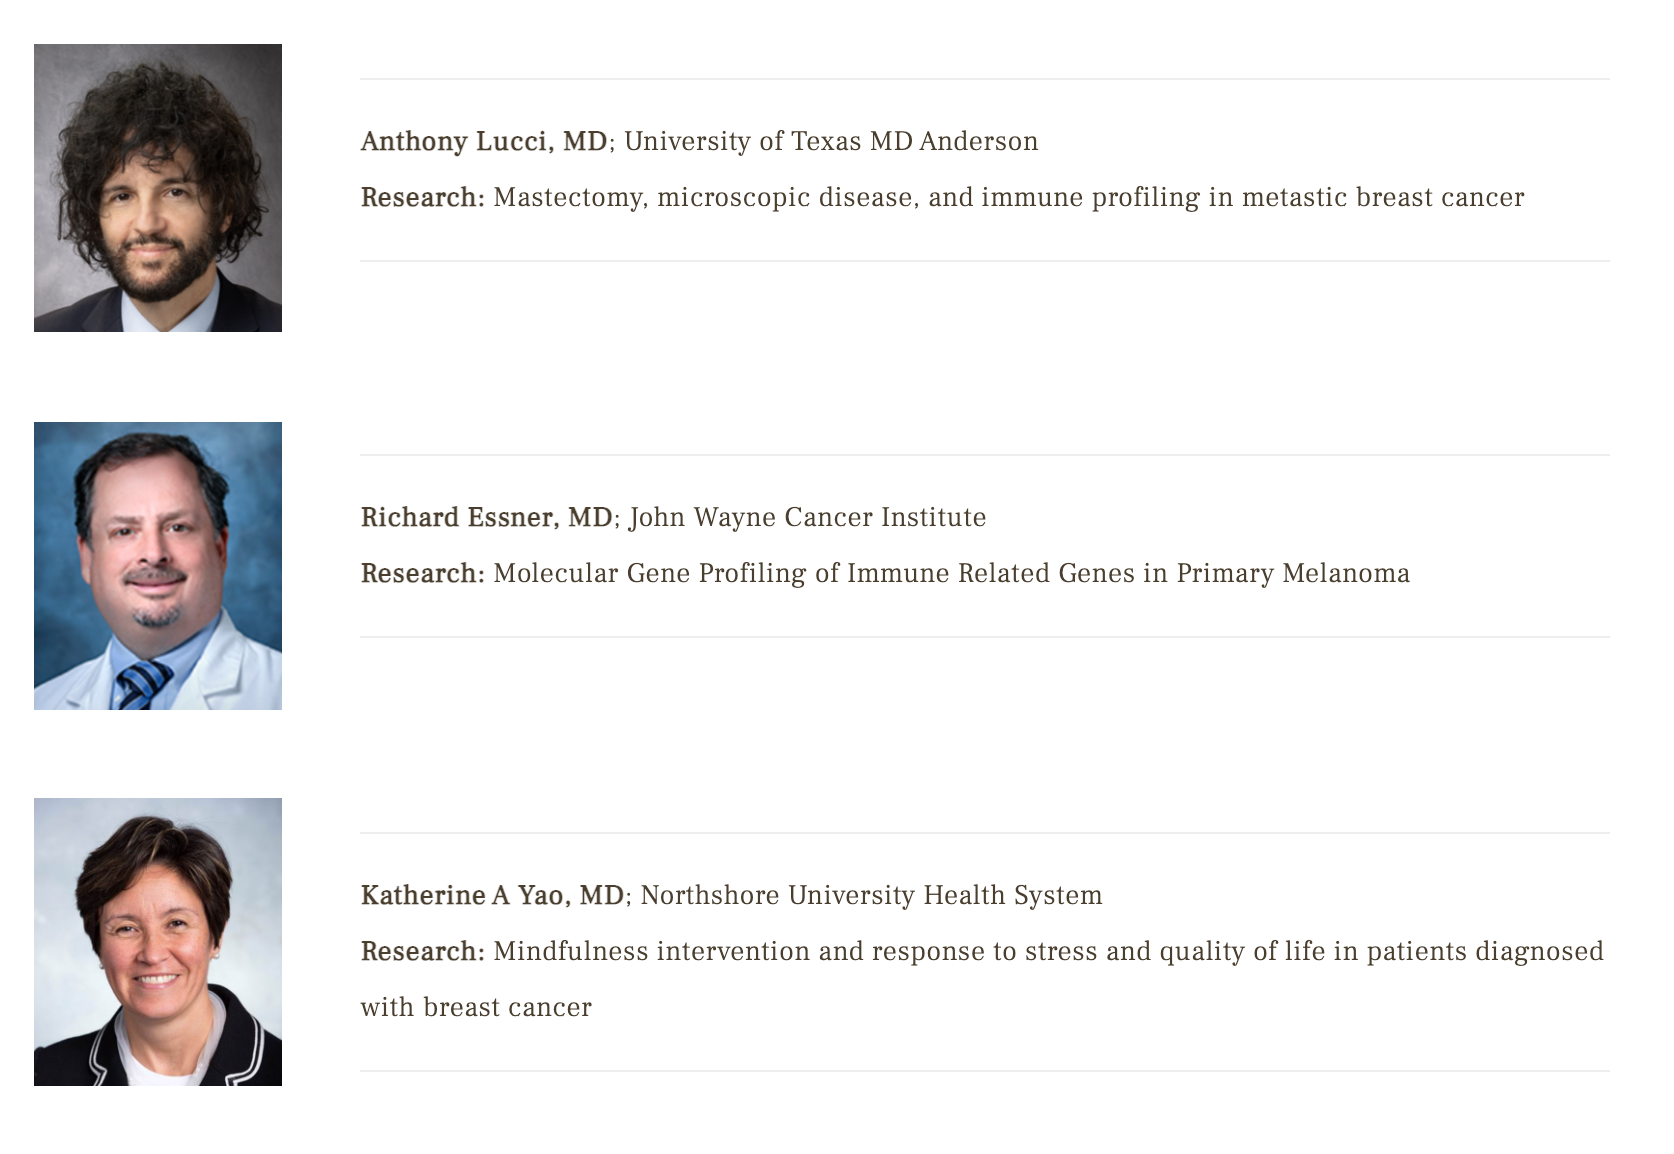This screenshot has width=1674, height=1154.
Task: Click the name Anthony Lucci, MD
Action: [484, 142]
